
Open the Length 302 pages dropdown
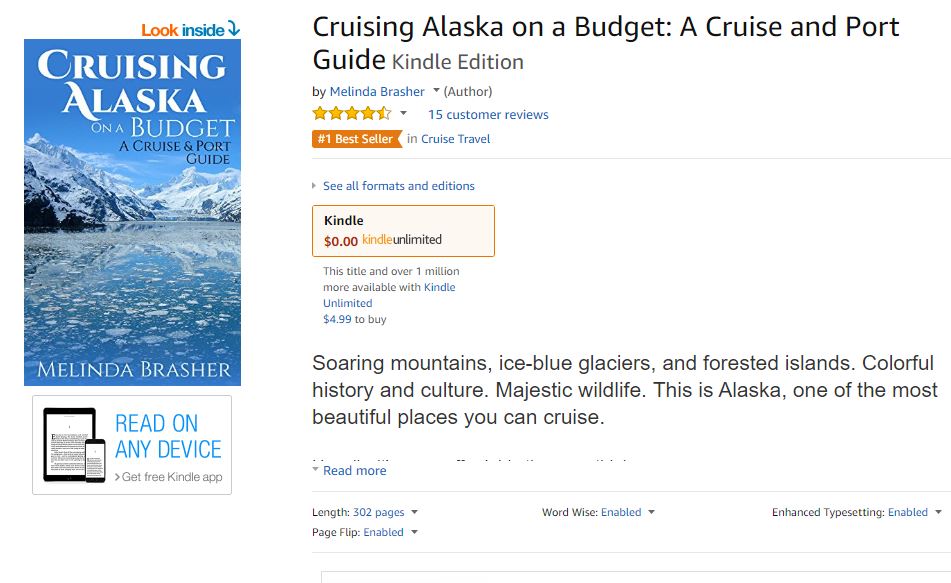[x=379, y=512]
